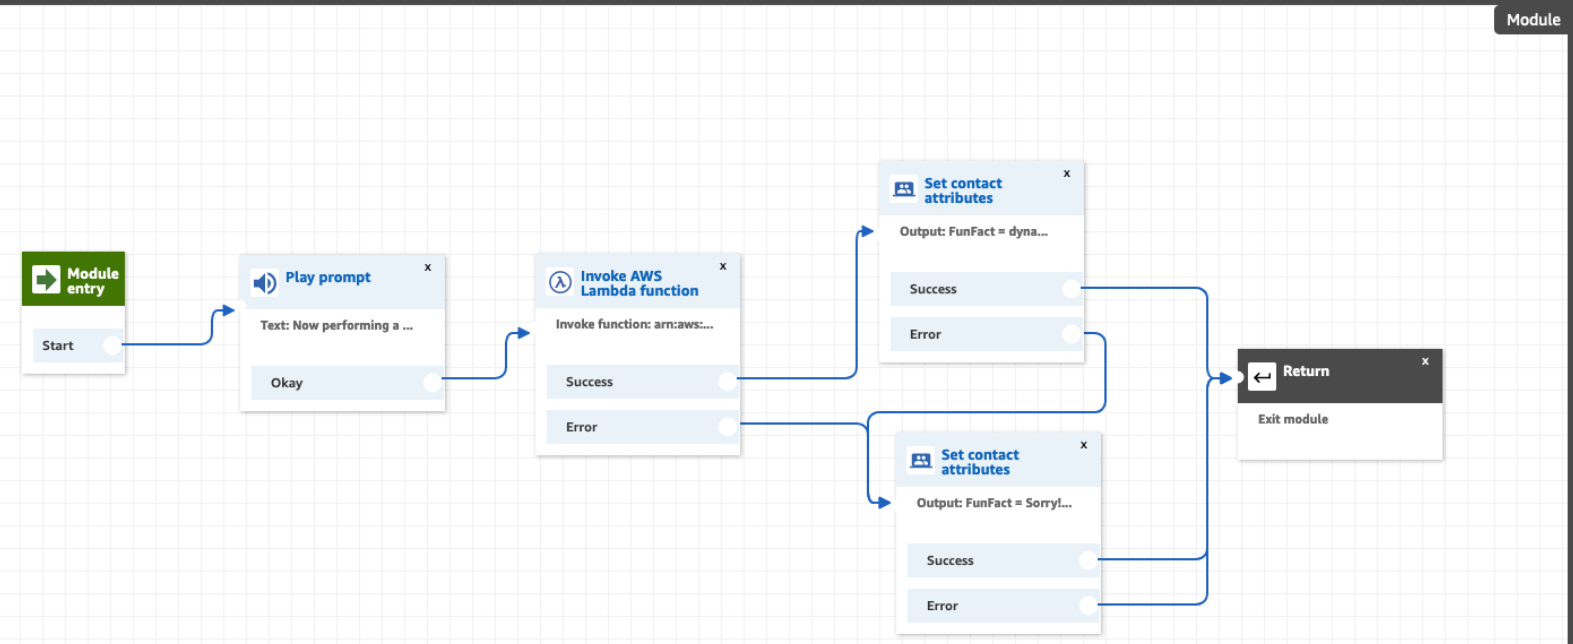Click the green Module entry arrow icon
This screenshot has height=644, width=1573.
point(46,279)
